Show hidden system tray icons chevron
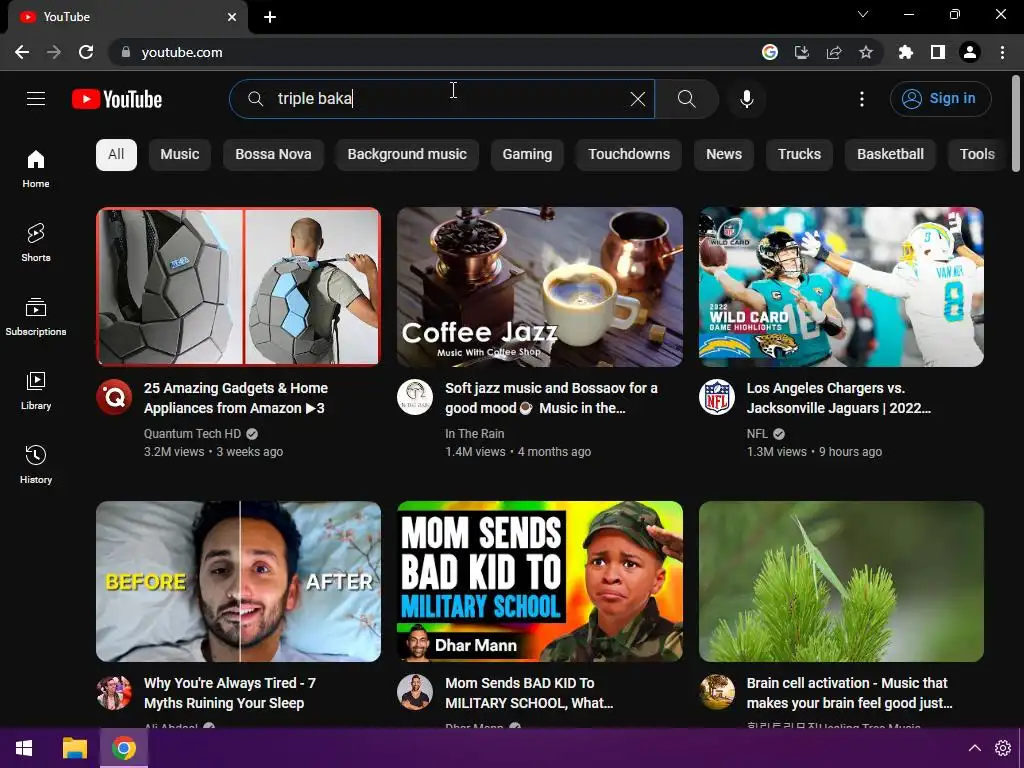Screen dimensions: 1024x768 pyautogui.click(x=974, y=748)
